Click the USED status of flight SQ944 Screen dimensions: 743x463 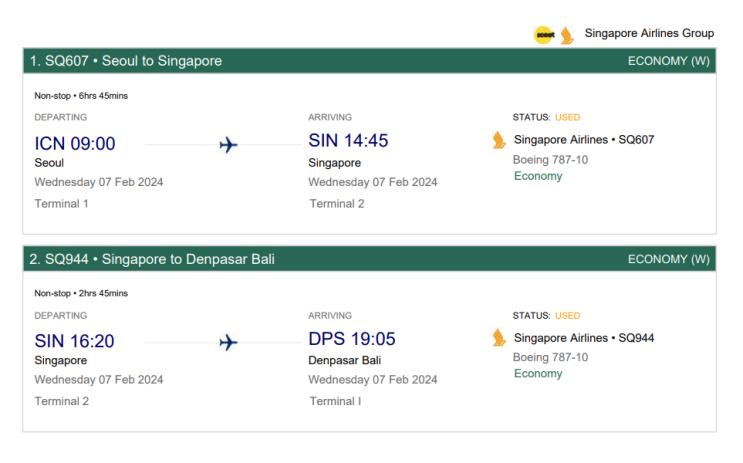(567, 316)
